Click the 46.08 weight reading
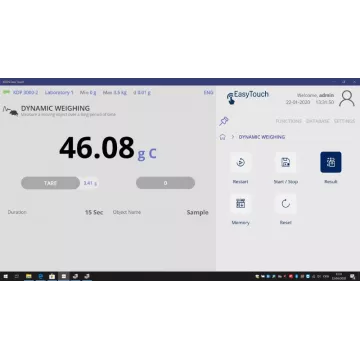Viewport: 360px width, 360px height. click(97, 148)
